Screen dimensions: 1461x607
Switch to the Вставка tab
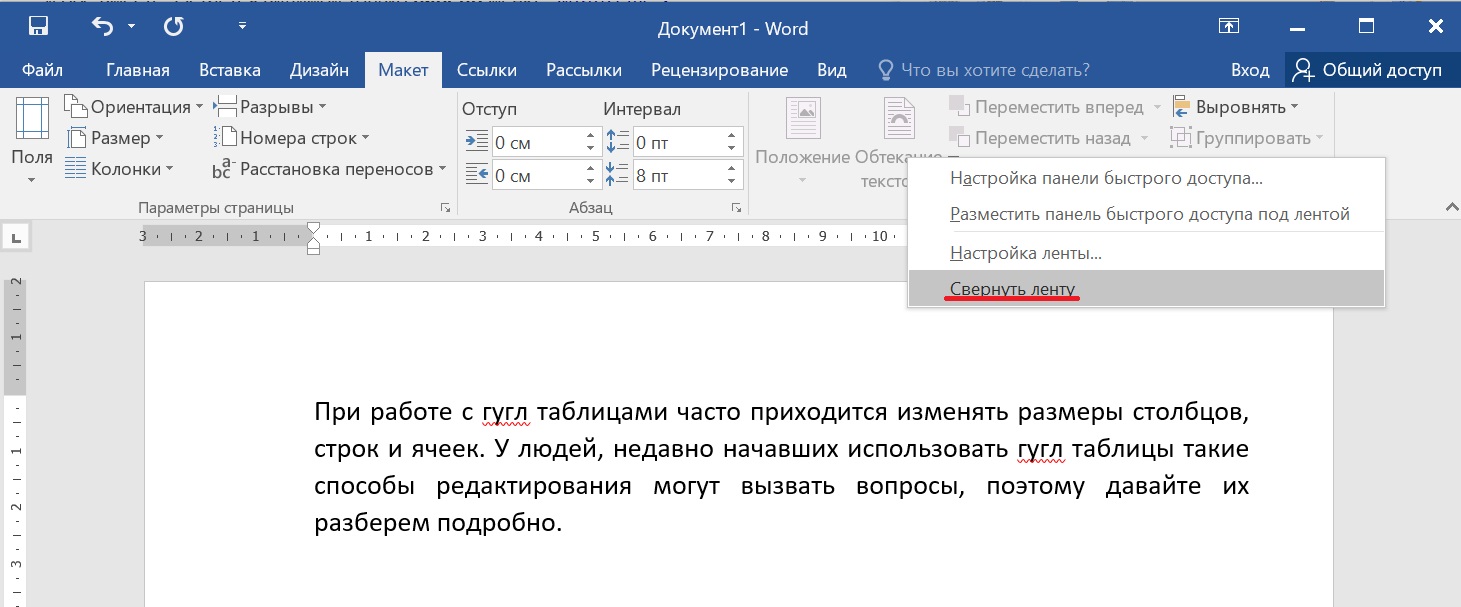230,70
